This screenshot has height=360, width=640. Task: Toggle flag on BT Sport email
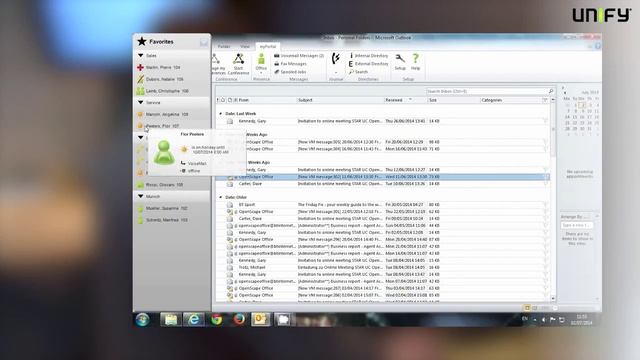(x=545, y=204)
